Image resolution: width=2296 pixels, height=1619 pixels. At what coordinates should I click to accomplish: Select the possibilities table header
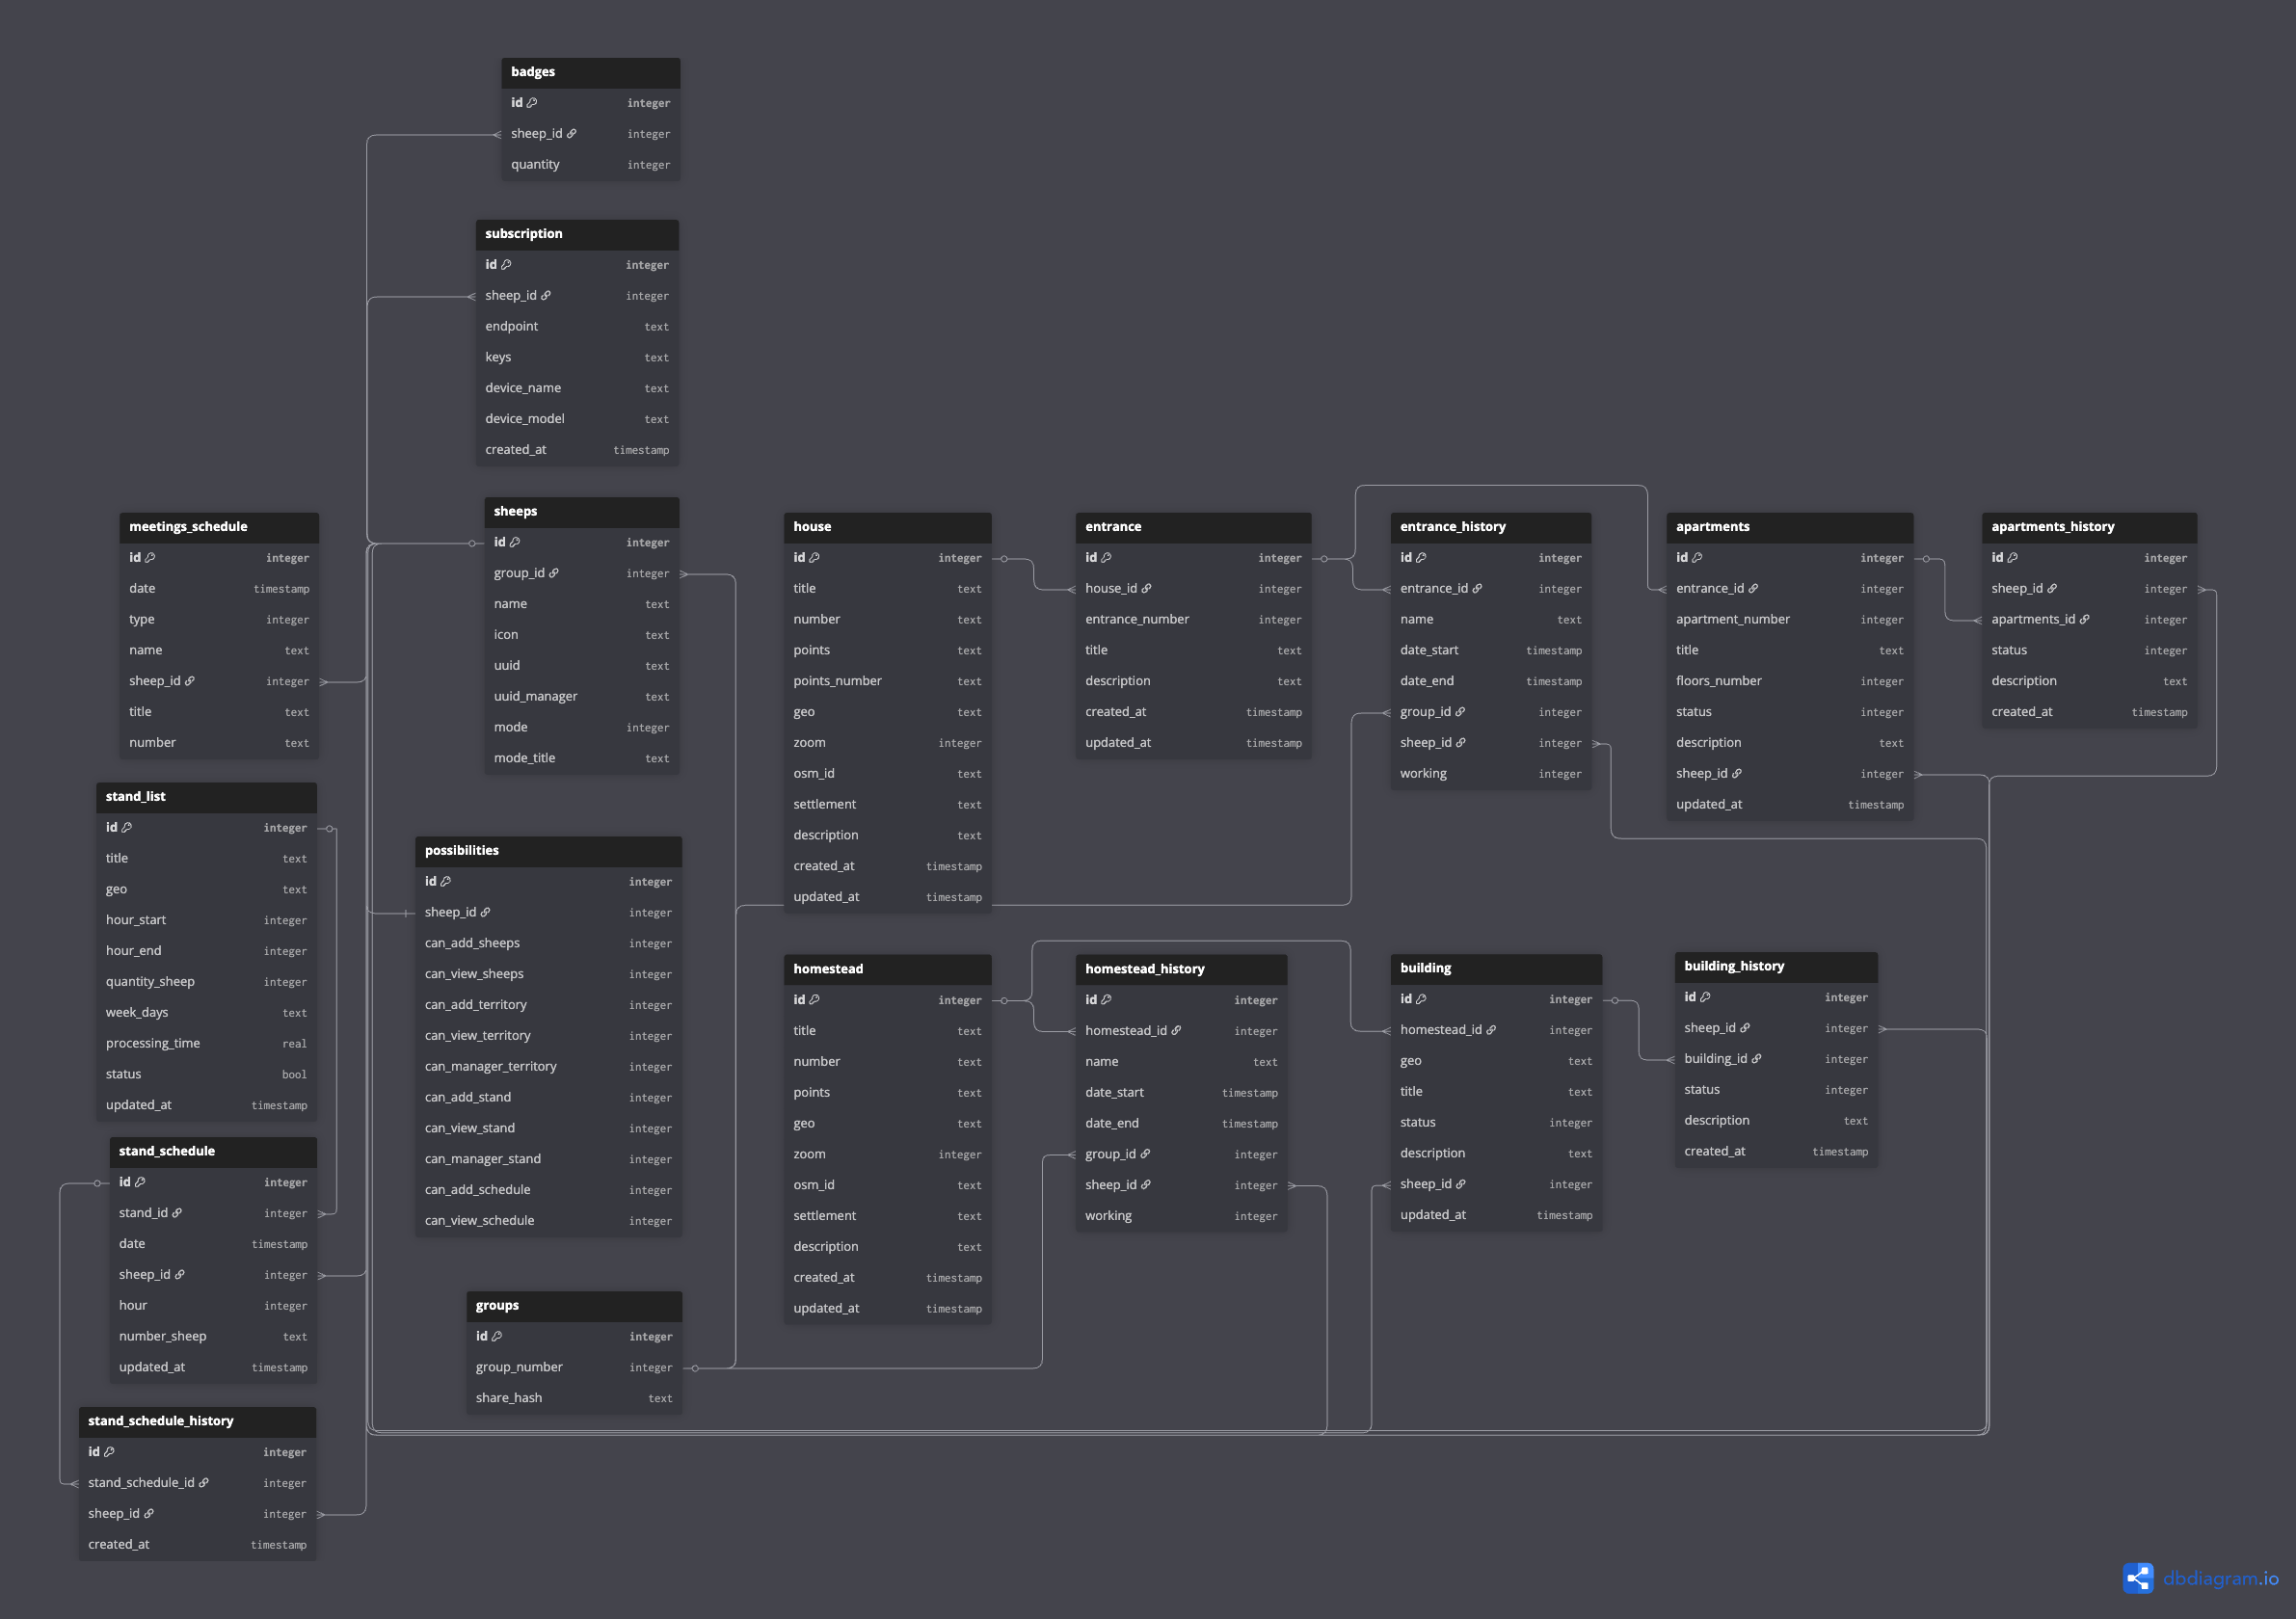click(x=548, y=851)
